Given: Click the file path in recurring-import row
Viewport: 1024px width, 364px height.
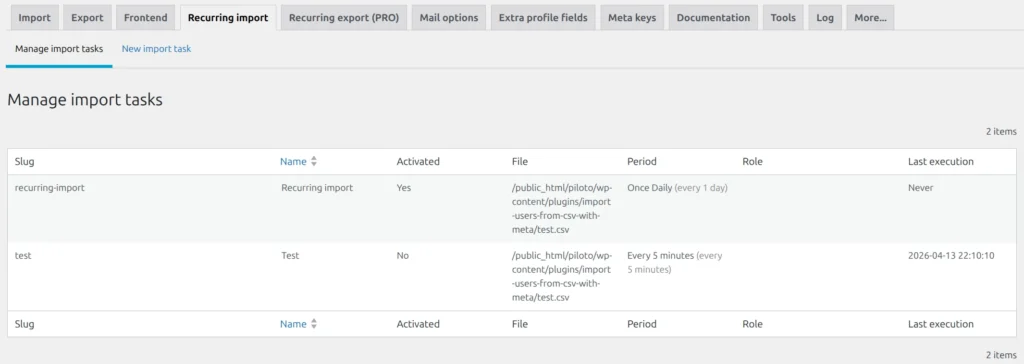Looking at the screenshot, I should pyautogui.click(x=562, y=208).
